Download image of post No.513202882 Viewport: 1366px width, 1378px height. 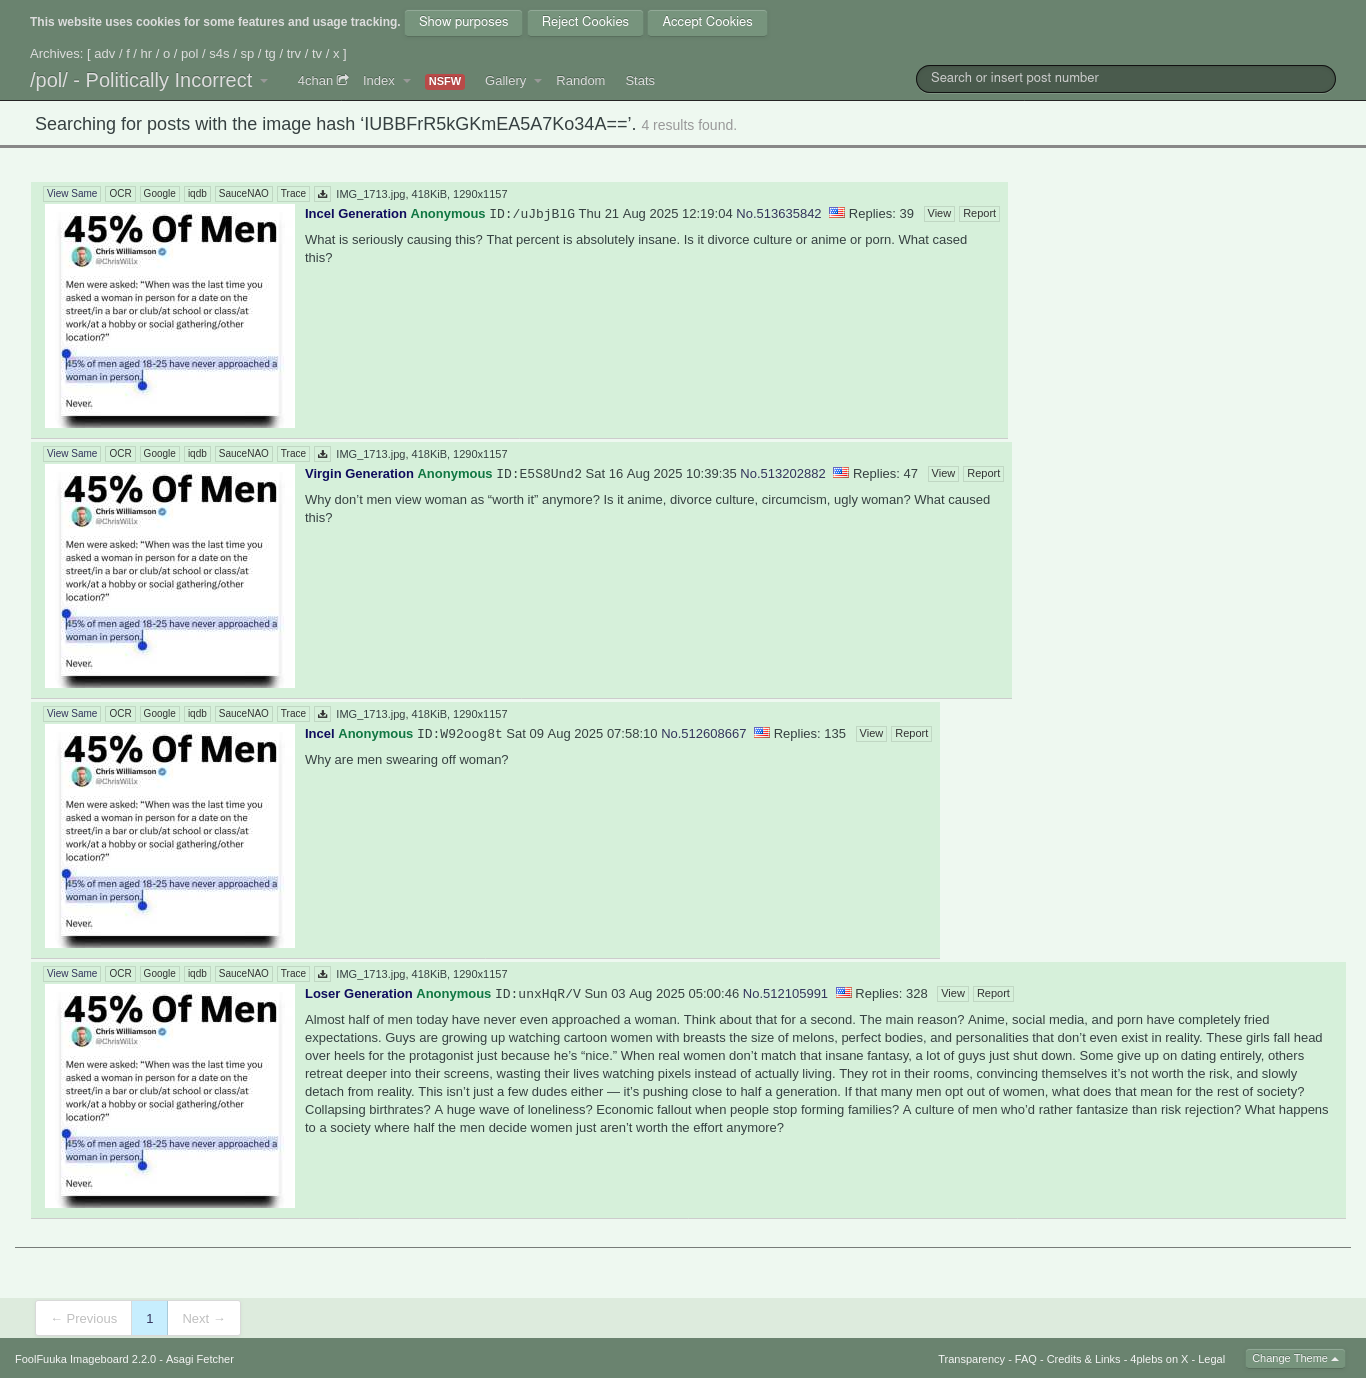[x=322, y=454]
